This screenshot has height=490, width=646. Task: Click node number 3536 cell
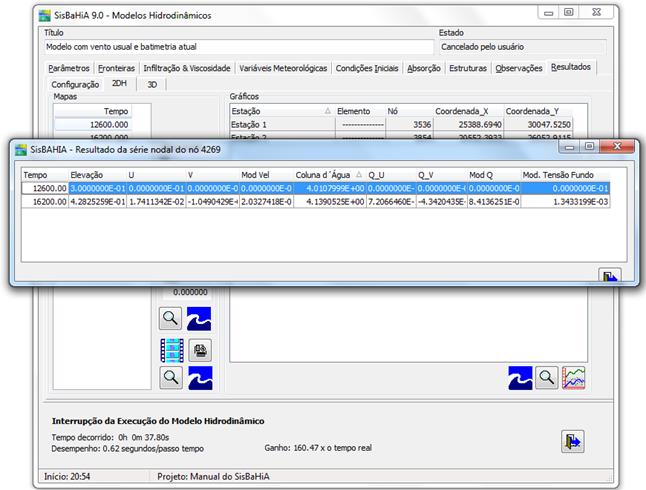tap(409, 124)
